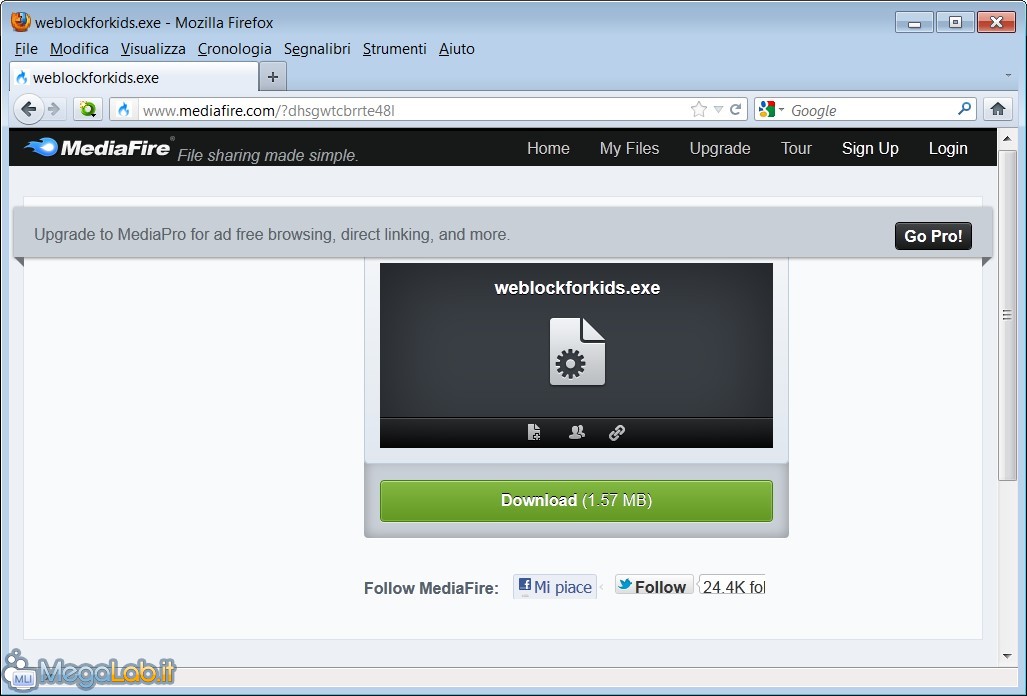The image size is (1027, 696).
Task: Open the Modifica menu
Action: coord(79,49)
